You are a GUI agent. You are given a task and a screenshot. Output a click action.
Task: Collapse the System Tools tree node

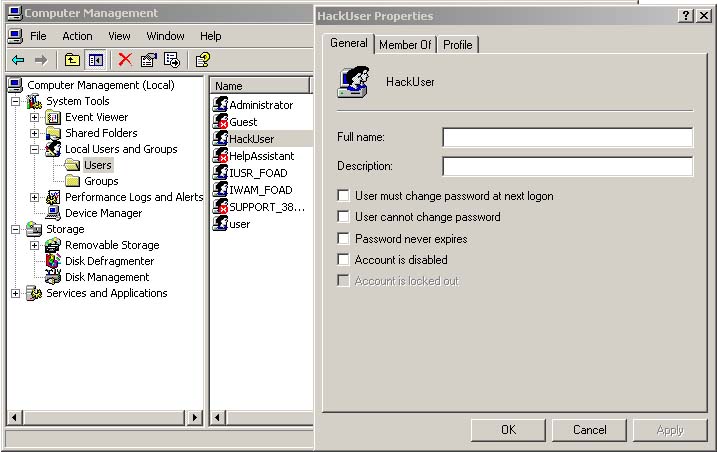[x=16, y=101]
